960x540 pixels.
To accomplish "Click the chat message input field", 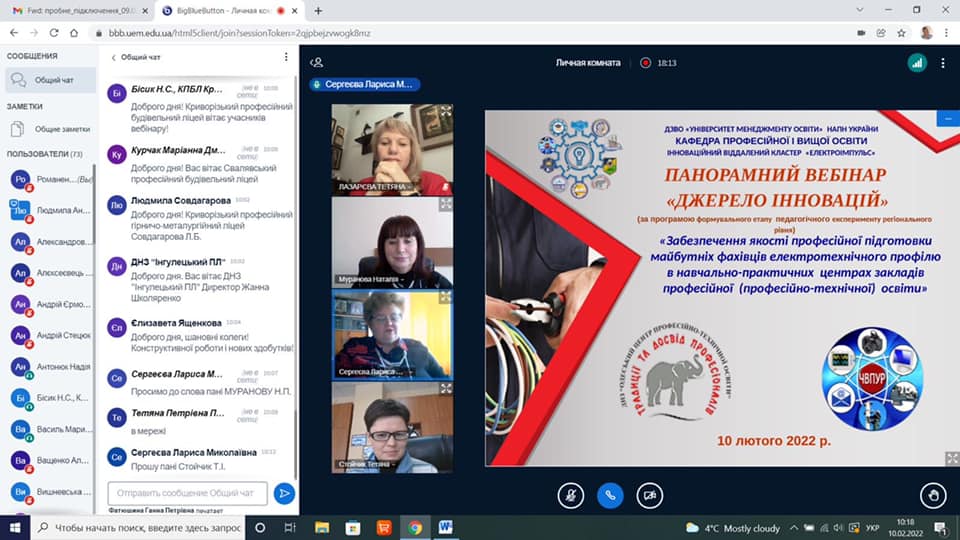I will [187, 493].
